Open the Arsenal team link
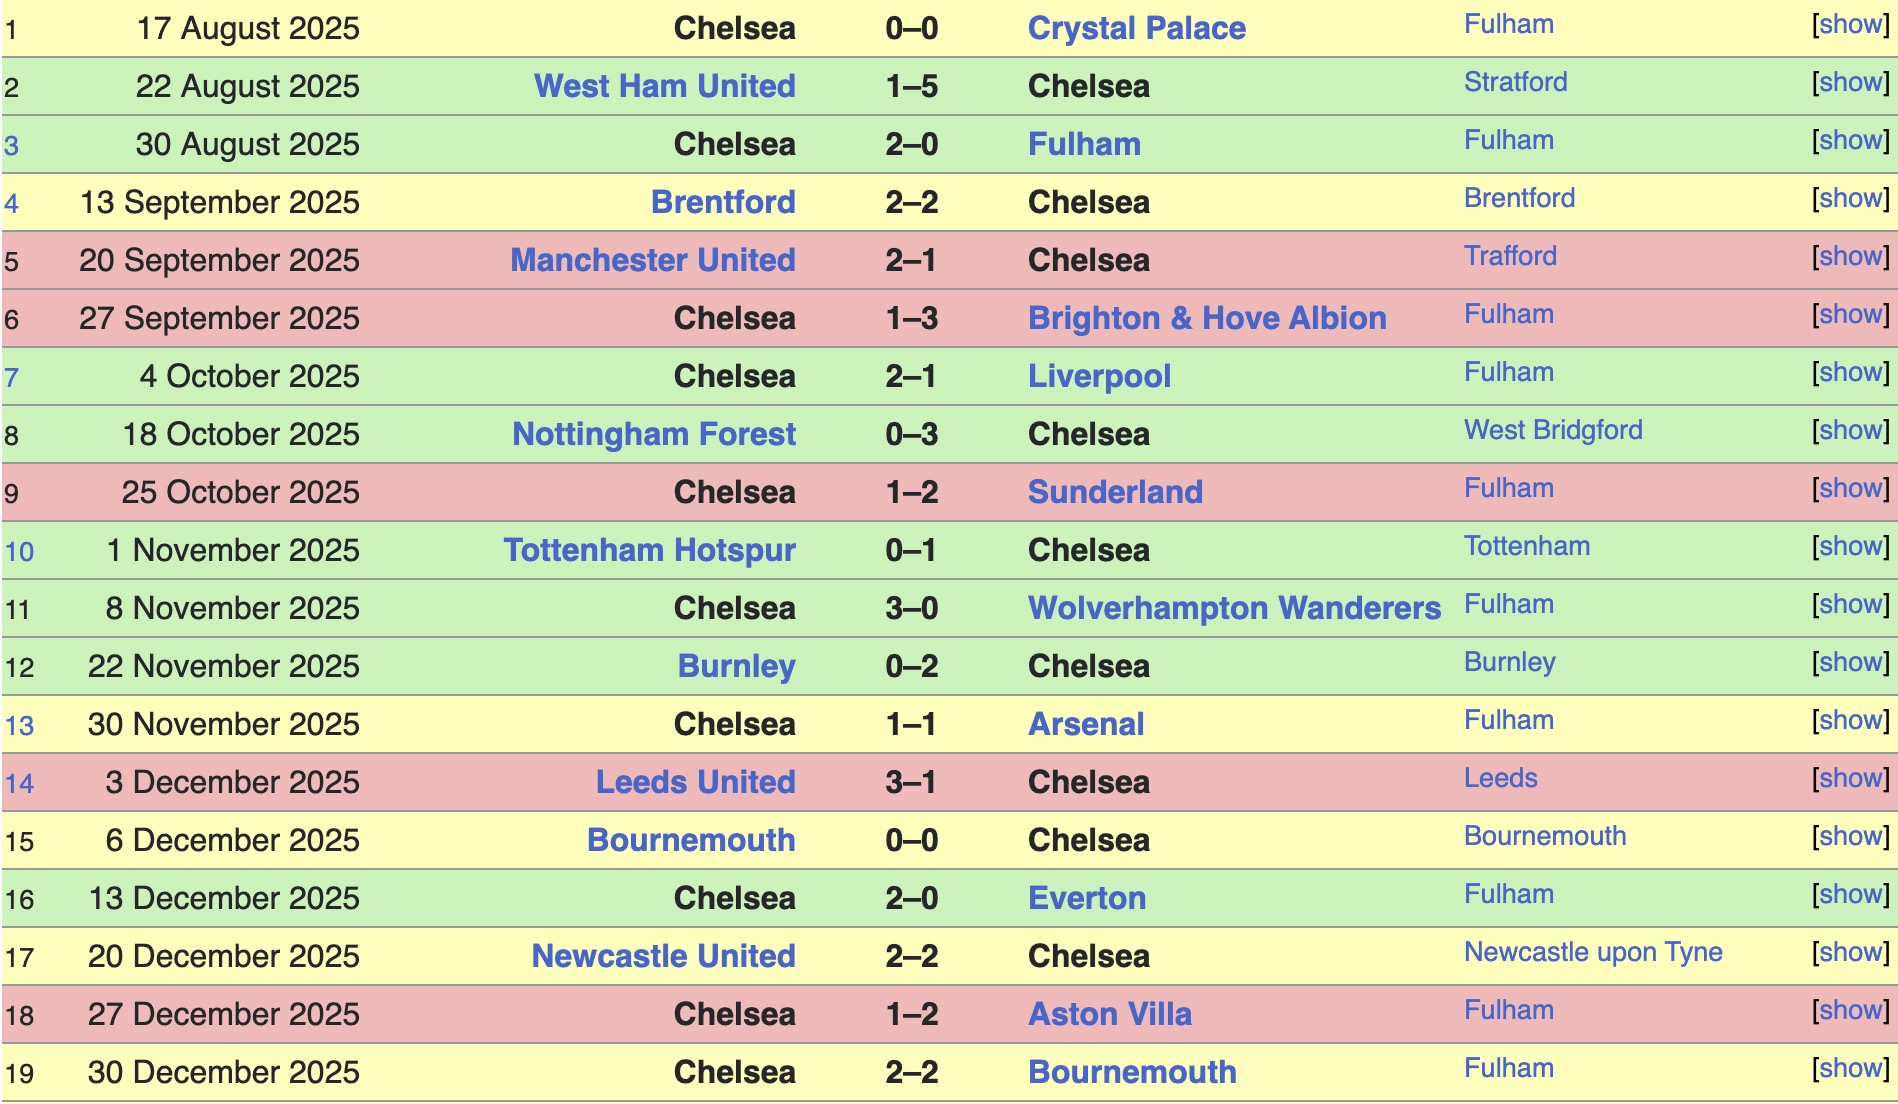The height and width of the screenshot is (1104, 1898). (x=1086, y=724)
